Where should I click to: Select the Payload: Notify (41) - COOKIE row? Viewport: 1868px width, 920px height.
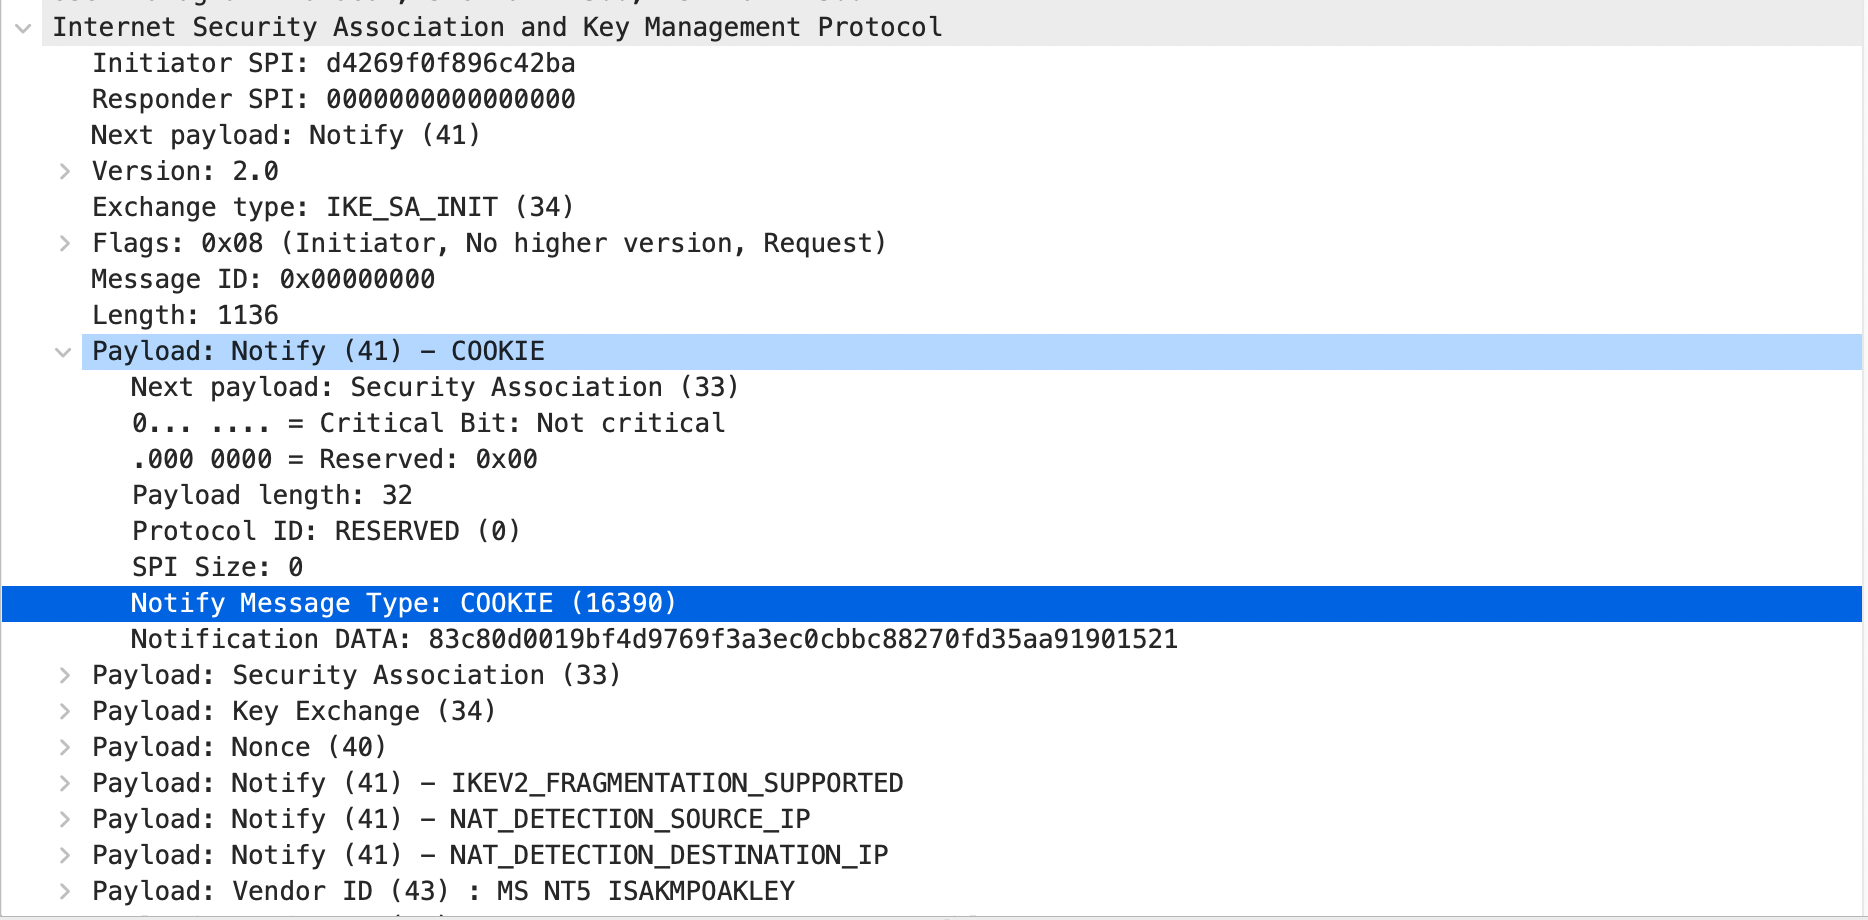tap(971, 352)
